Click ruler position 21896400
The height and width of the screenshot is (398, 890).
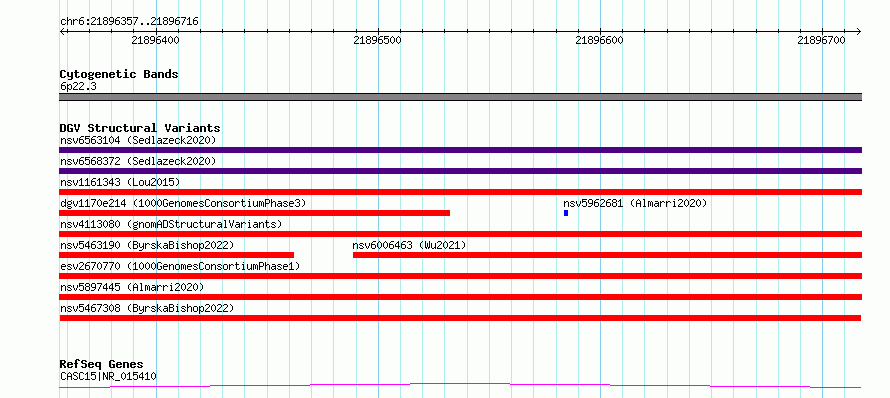click(156, 40)
